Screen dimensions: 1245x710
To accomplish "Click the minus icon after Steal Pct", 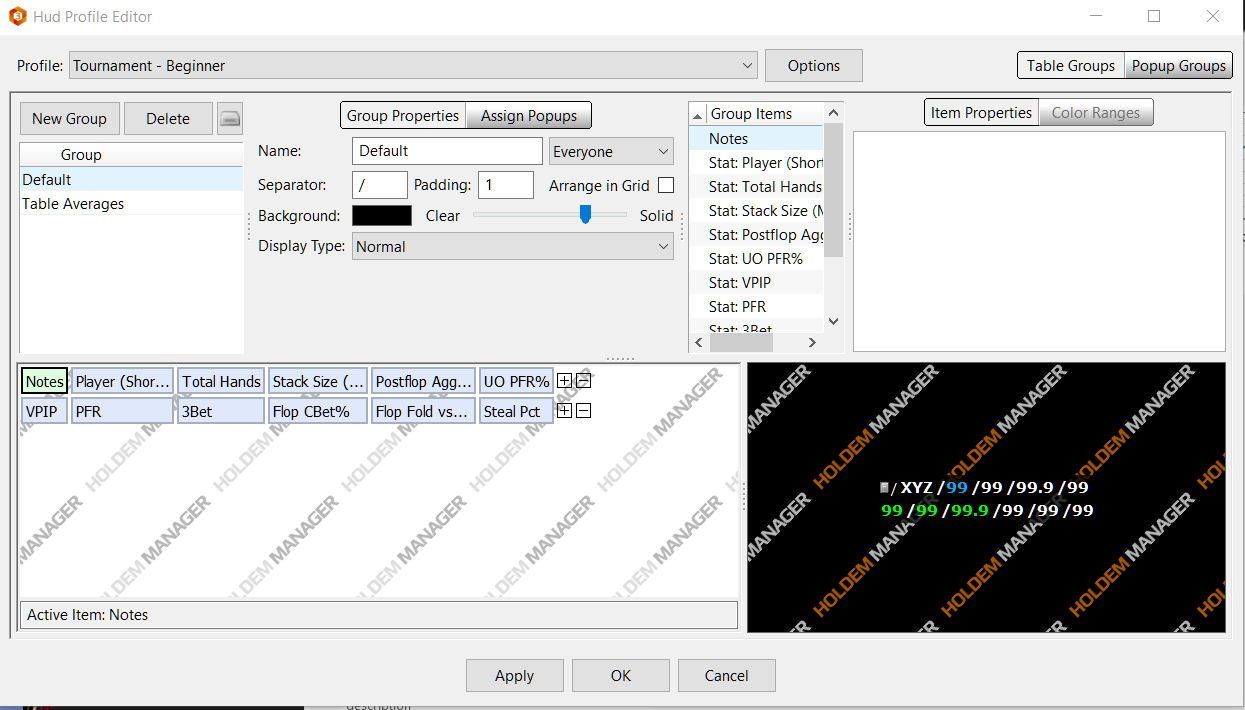I will click(584, 411).
